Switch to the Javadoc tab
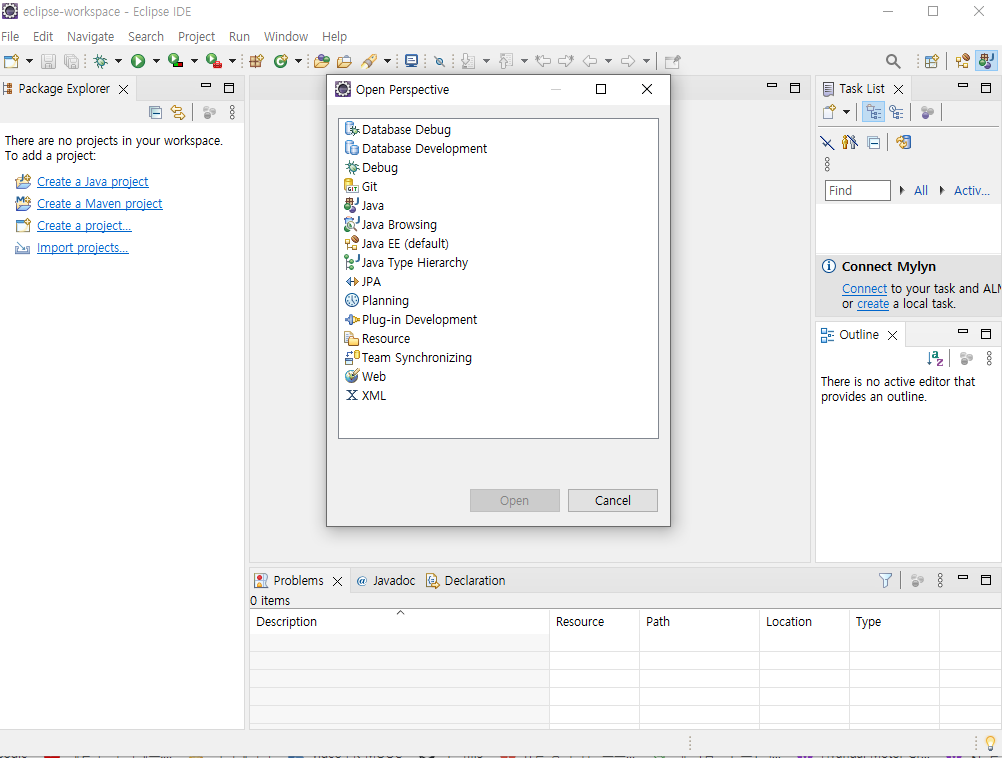This screenshot has width=1002, height=758. (x=386, y=580)
